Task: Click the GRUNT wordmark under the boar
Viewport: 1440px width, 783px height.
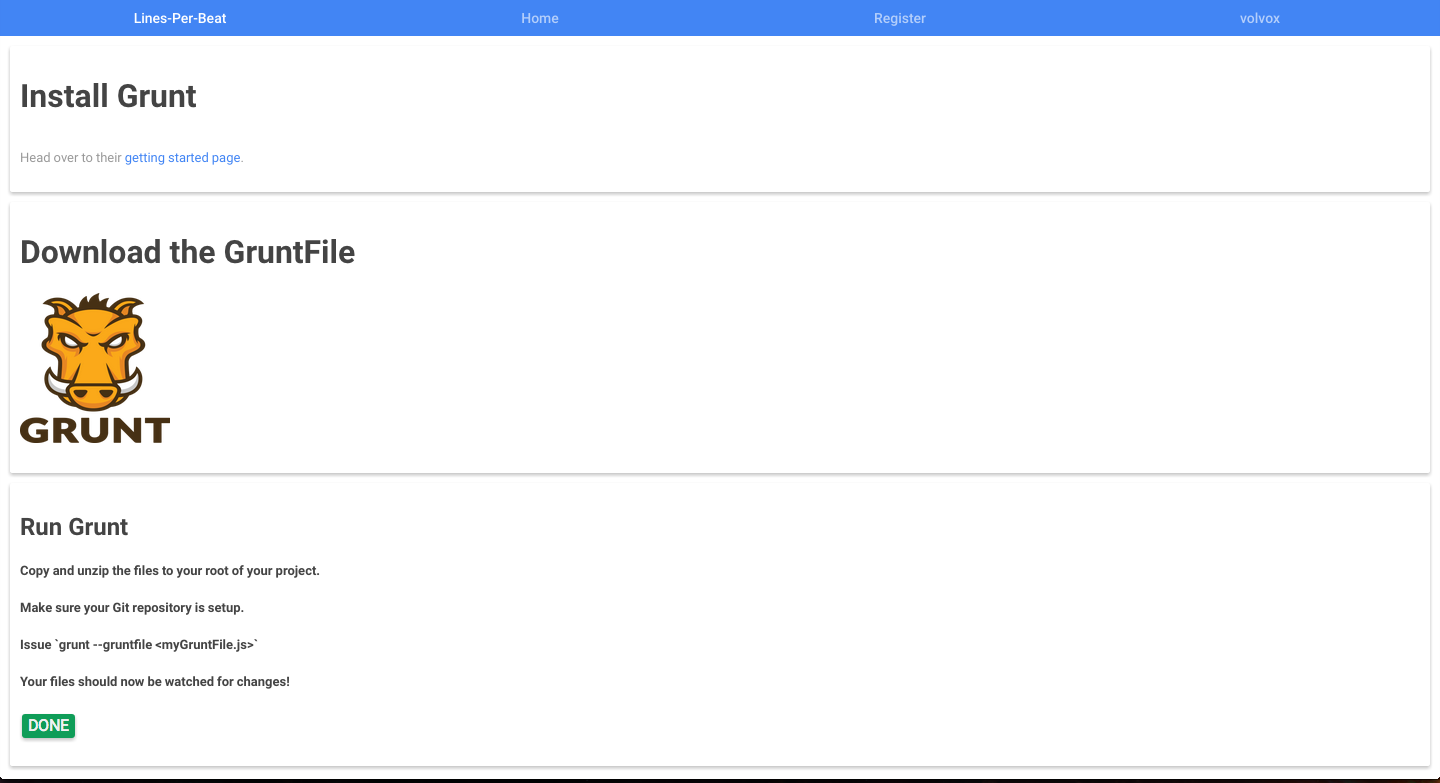Action: pos(95,430)
